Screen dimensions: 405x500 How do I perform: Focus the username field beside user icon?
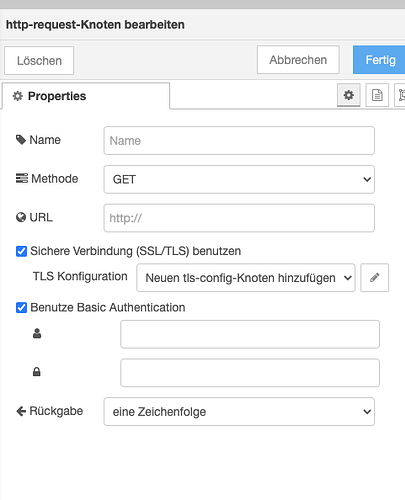click(250, 334)
